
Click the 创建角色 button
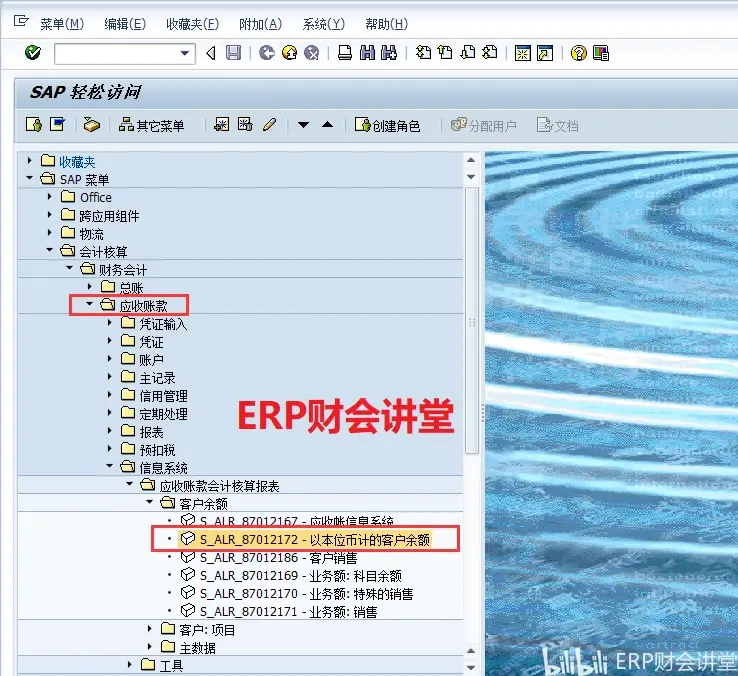point(387,125)
